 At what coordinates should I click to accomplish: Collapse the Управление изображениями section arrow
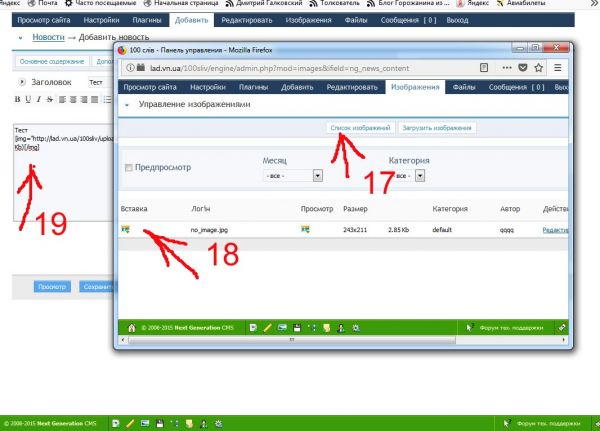127,105
